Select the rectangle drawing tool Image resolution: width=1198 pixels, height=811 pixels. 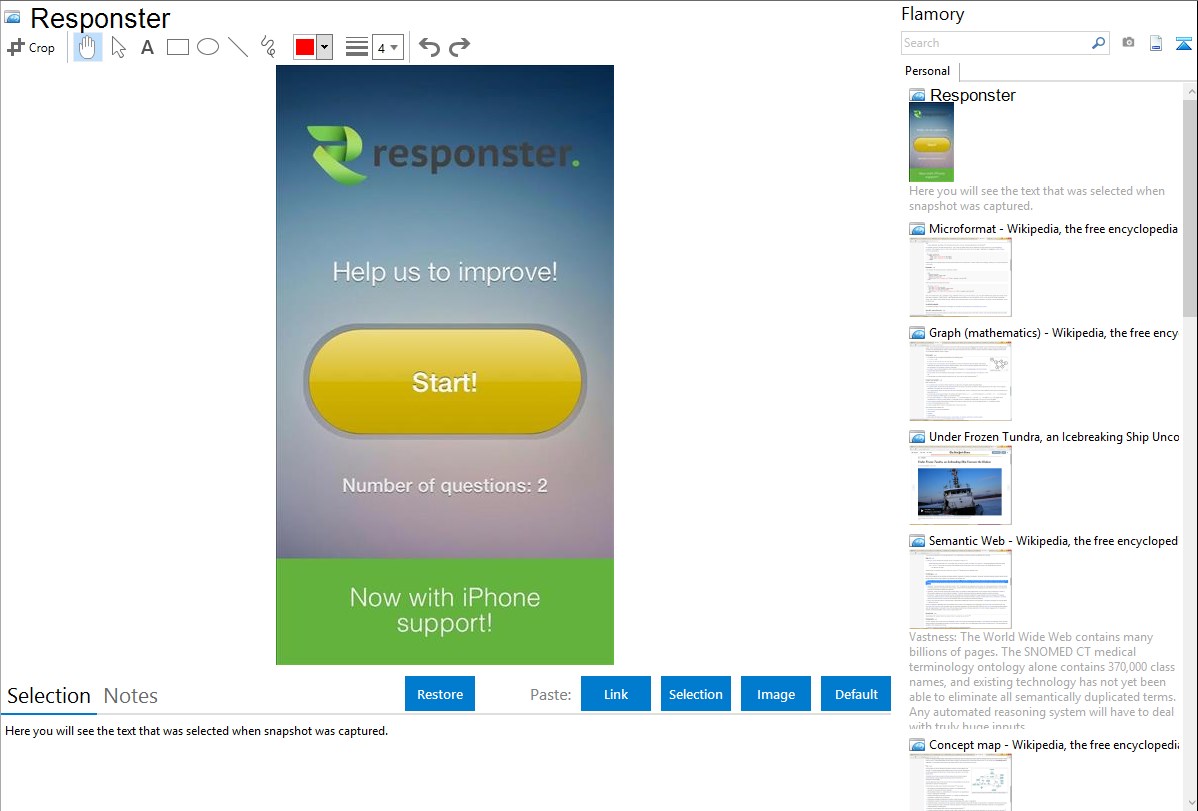177,47
